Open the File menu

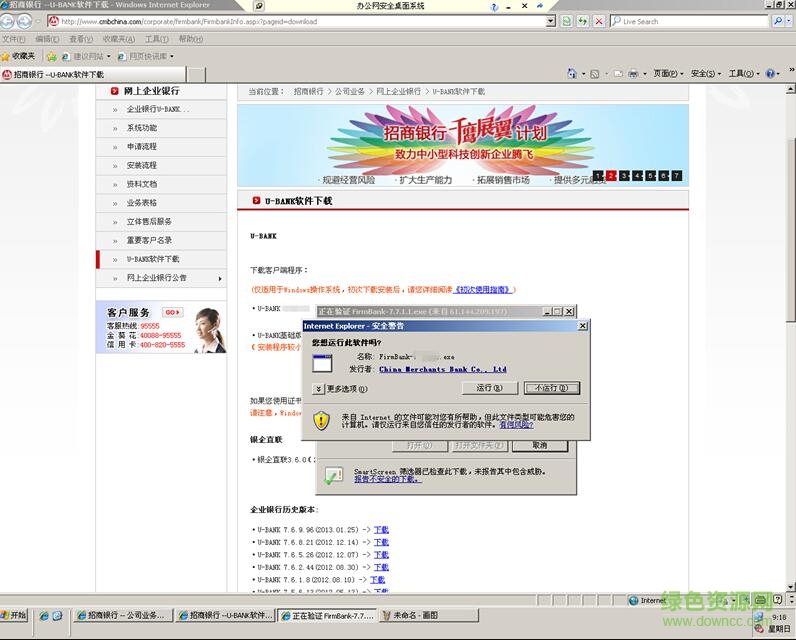click(13, 39)
